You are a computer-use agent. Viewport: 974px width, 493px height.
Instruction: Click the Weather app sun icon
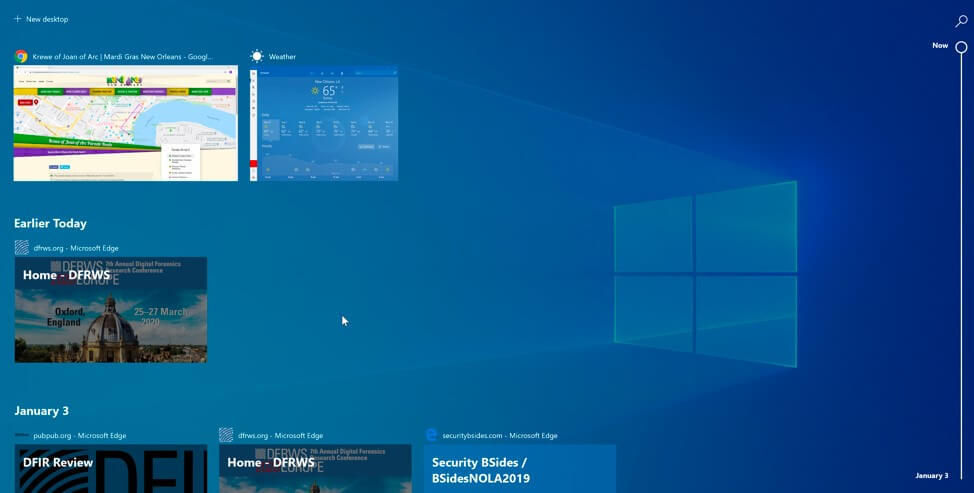[257, 57]
